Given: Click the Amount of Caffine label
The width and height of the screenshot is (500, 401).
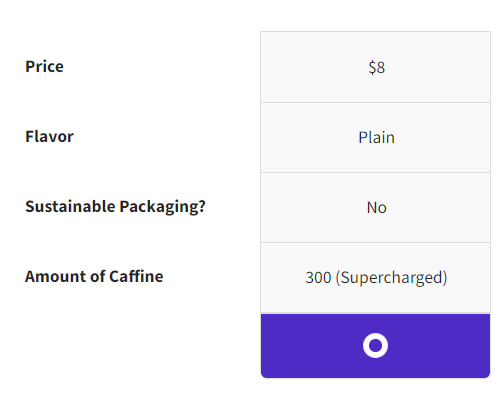Looking at the screenshot, I should (94, 276).
